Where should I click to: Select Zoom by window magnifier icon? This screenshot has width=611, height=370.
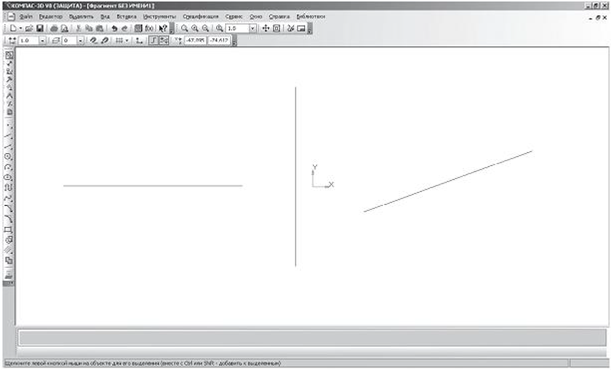(184, 28)
